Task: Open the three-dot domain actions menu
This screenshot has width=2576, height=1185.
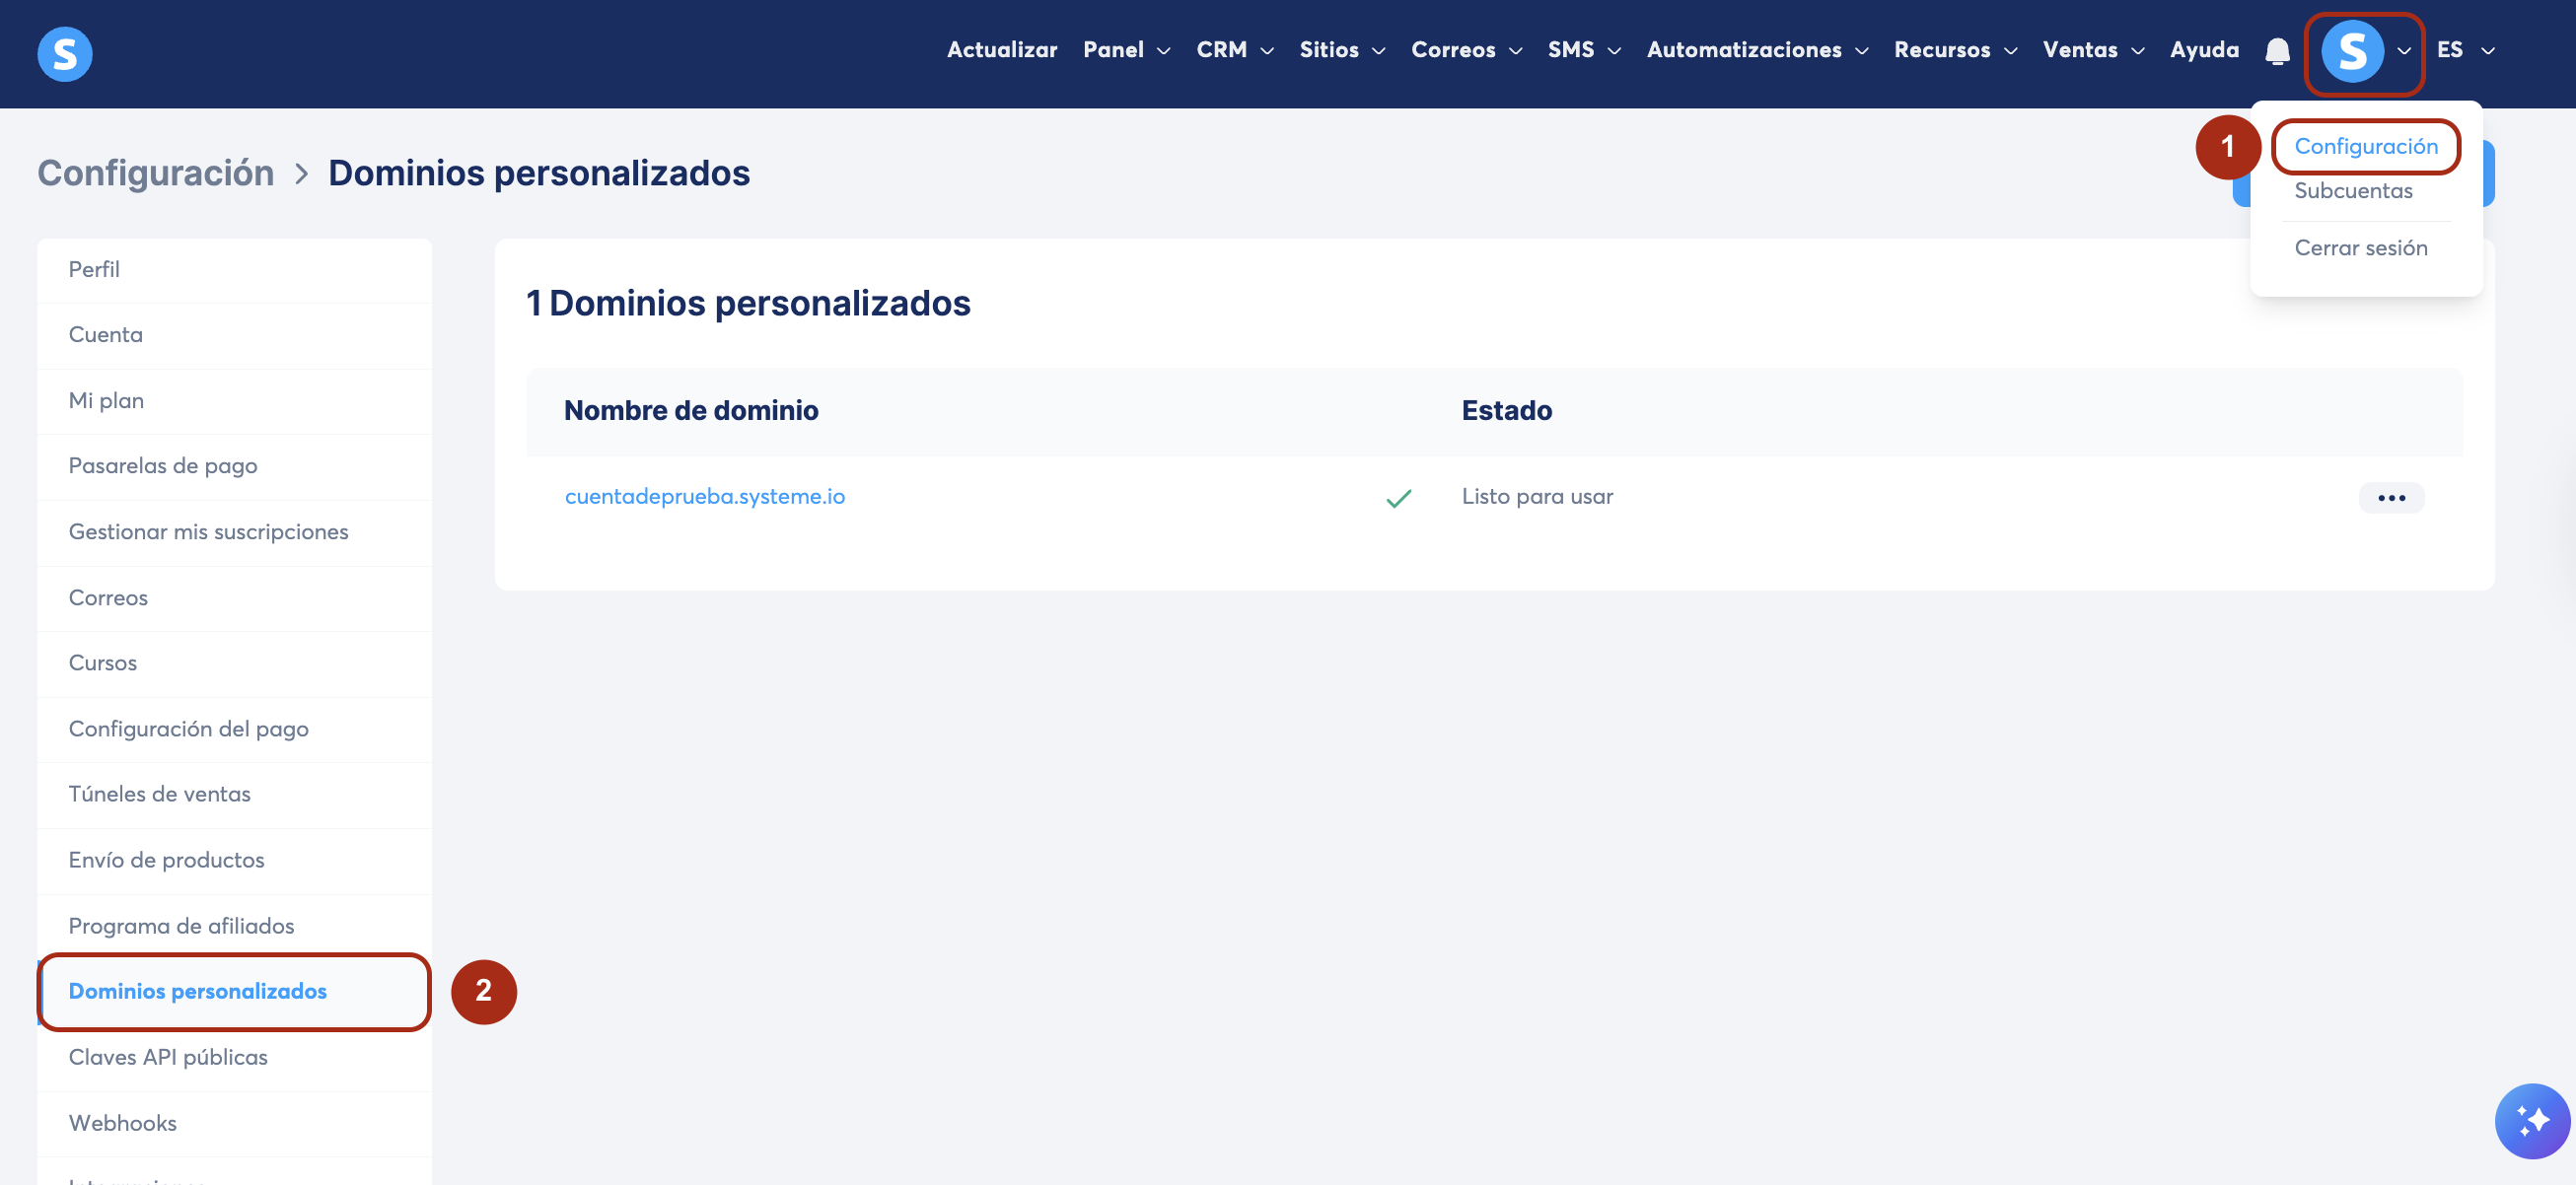Action: (x=2391, y=497)
